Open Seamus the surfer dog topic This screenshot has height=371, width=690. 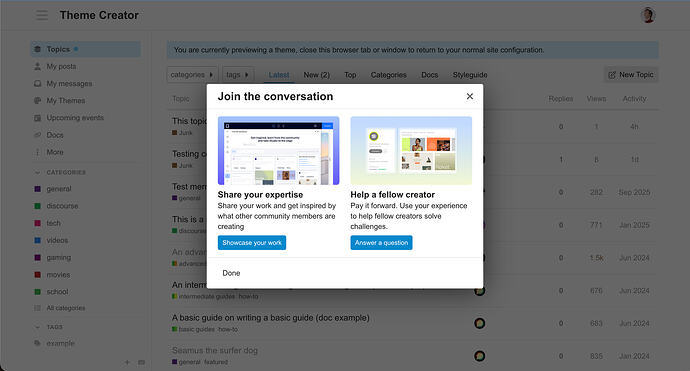point(215,350)
